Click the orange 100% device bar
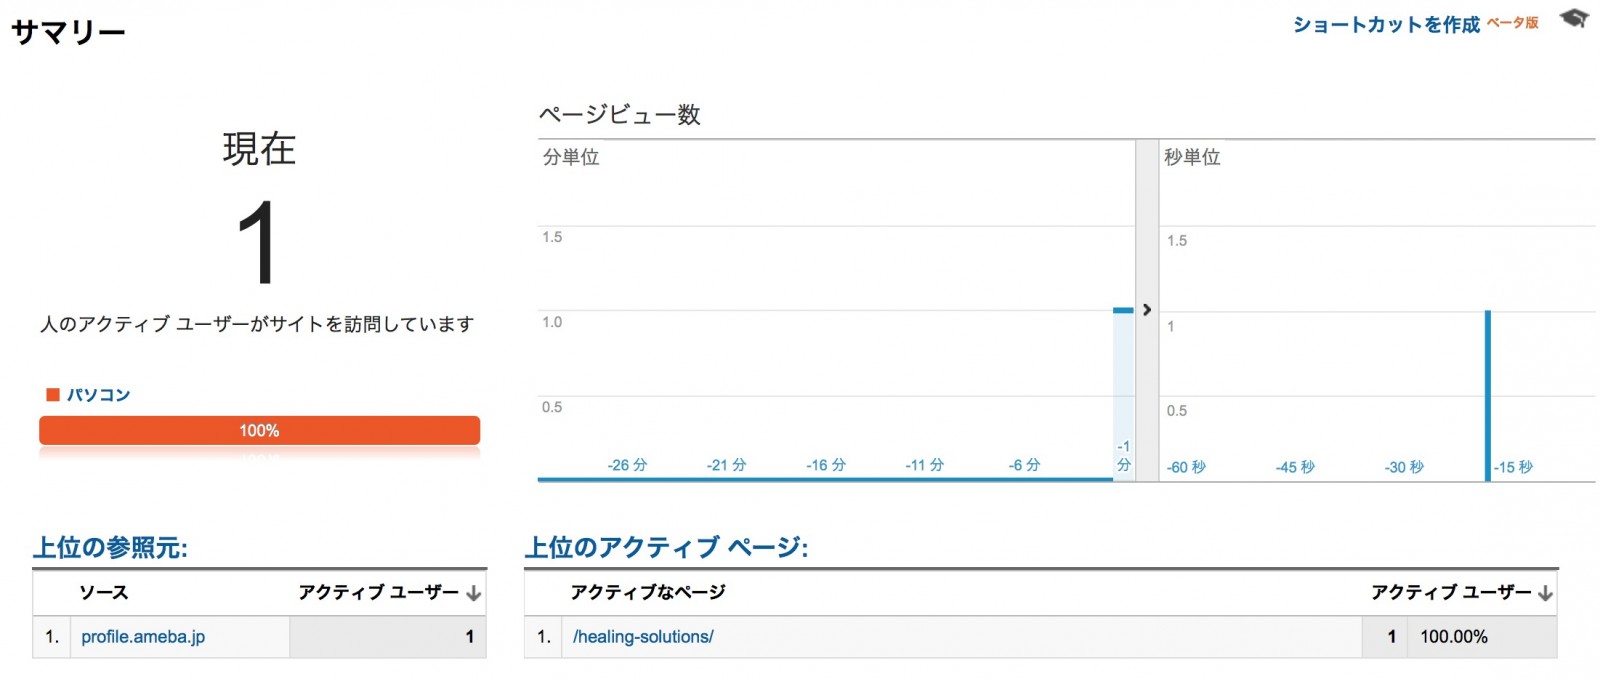 click(259, 431)
